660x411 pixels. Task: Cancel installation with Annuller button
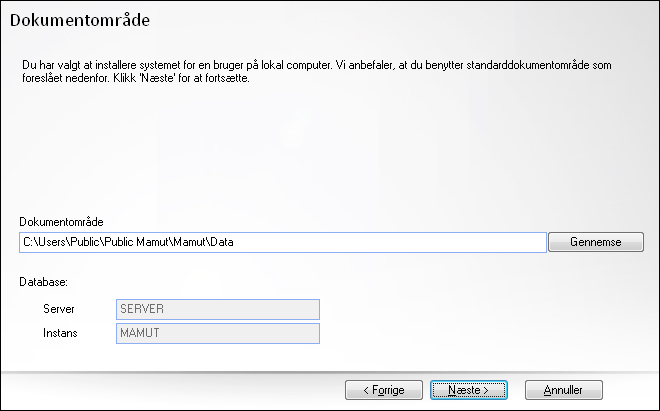pyautogui.click(x=564, y=390)
